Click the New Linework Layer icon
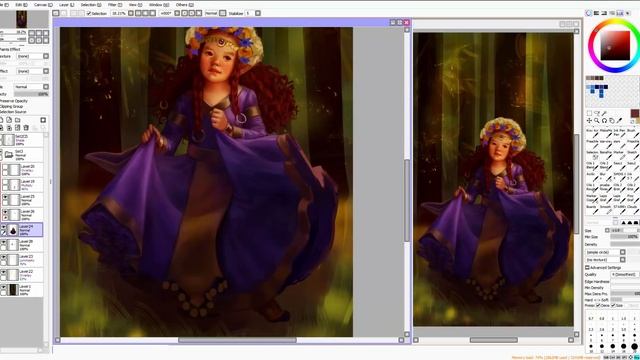Image resolution: width=640 pixels, height=360 pixels. click(9, 120)
